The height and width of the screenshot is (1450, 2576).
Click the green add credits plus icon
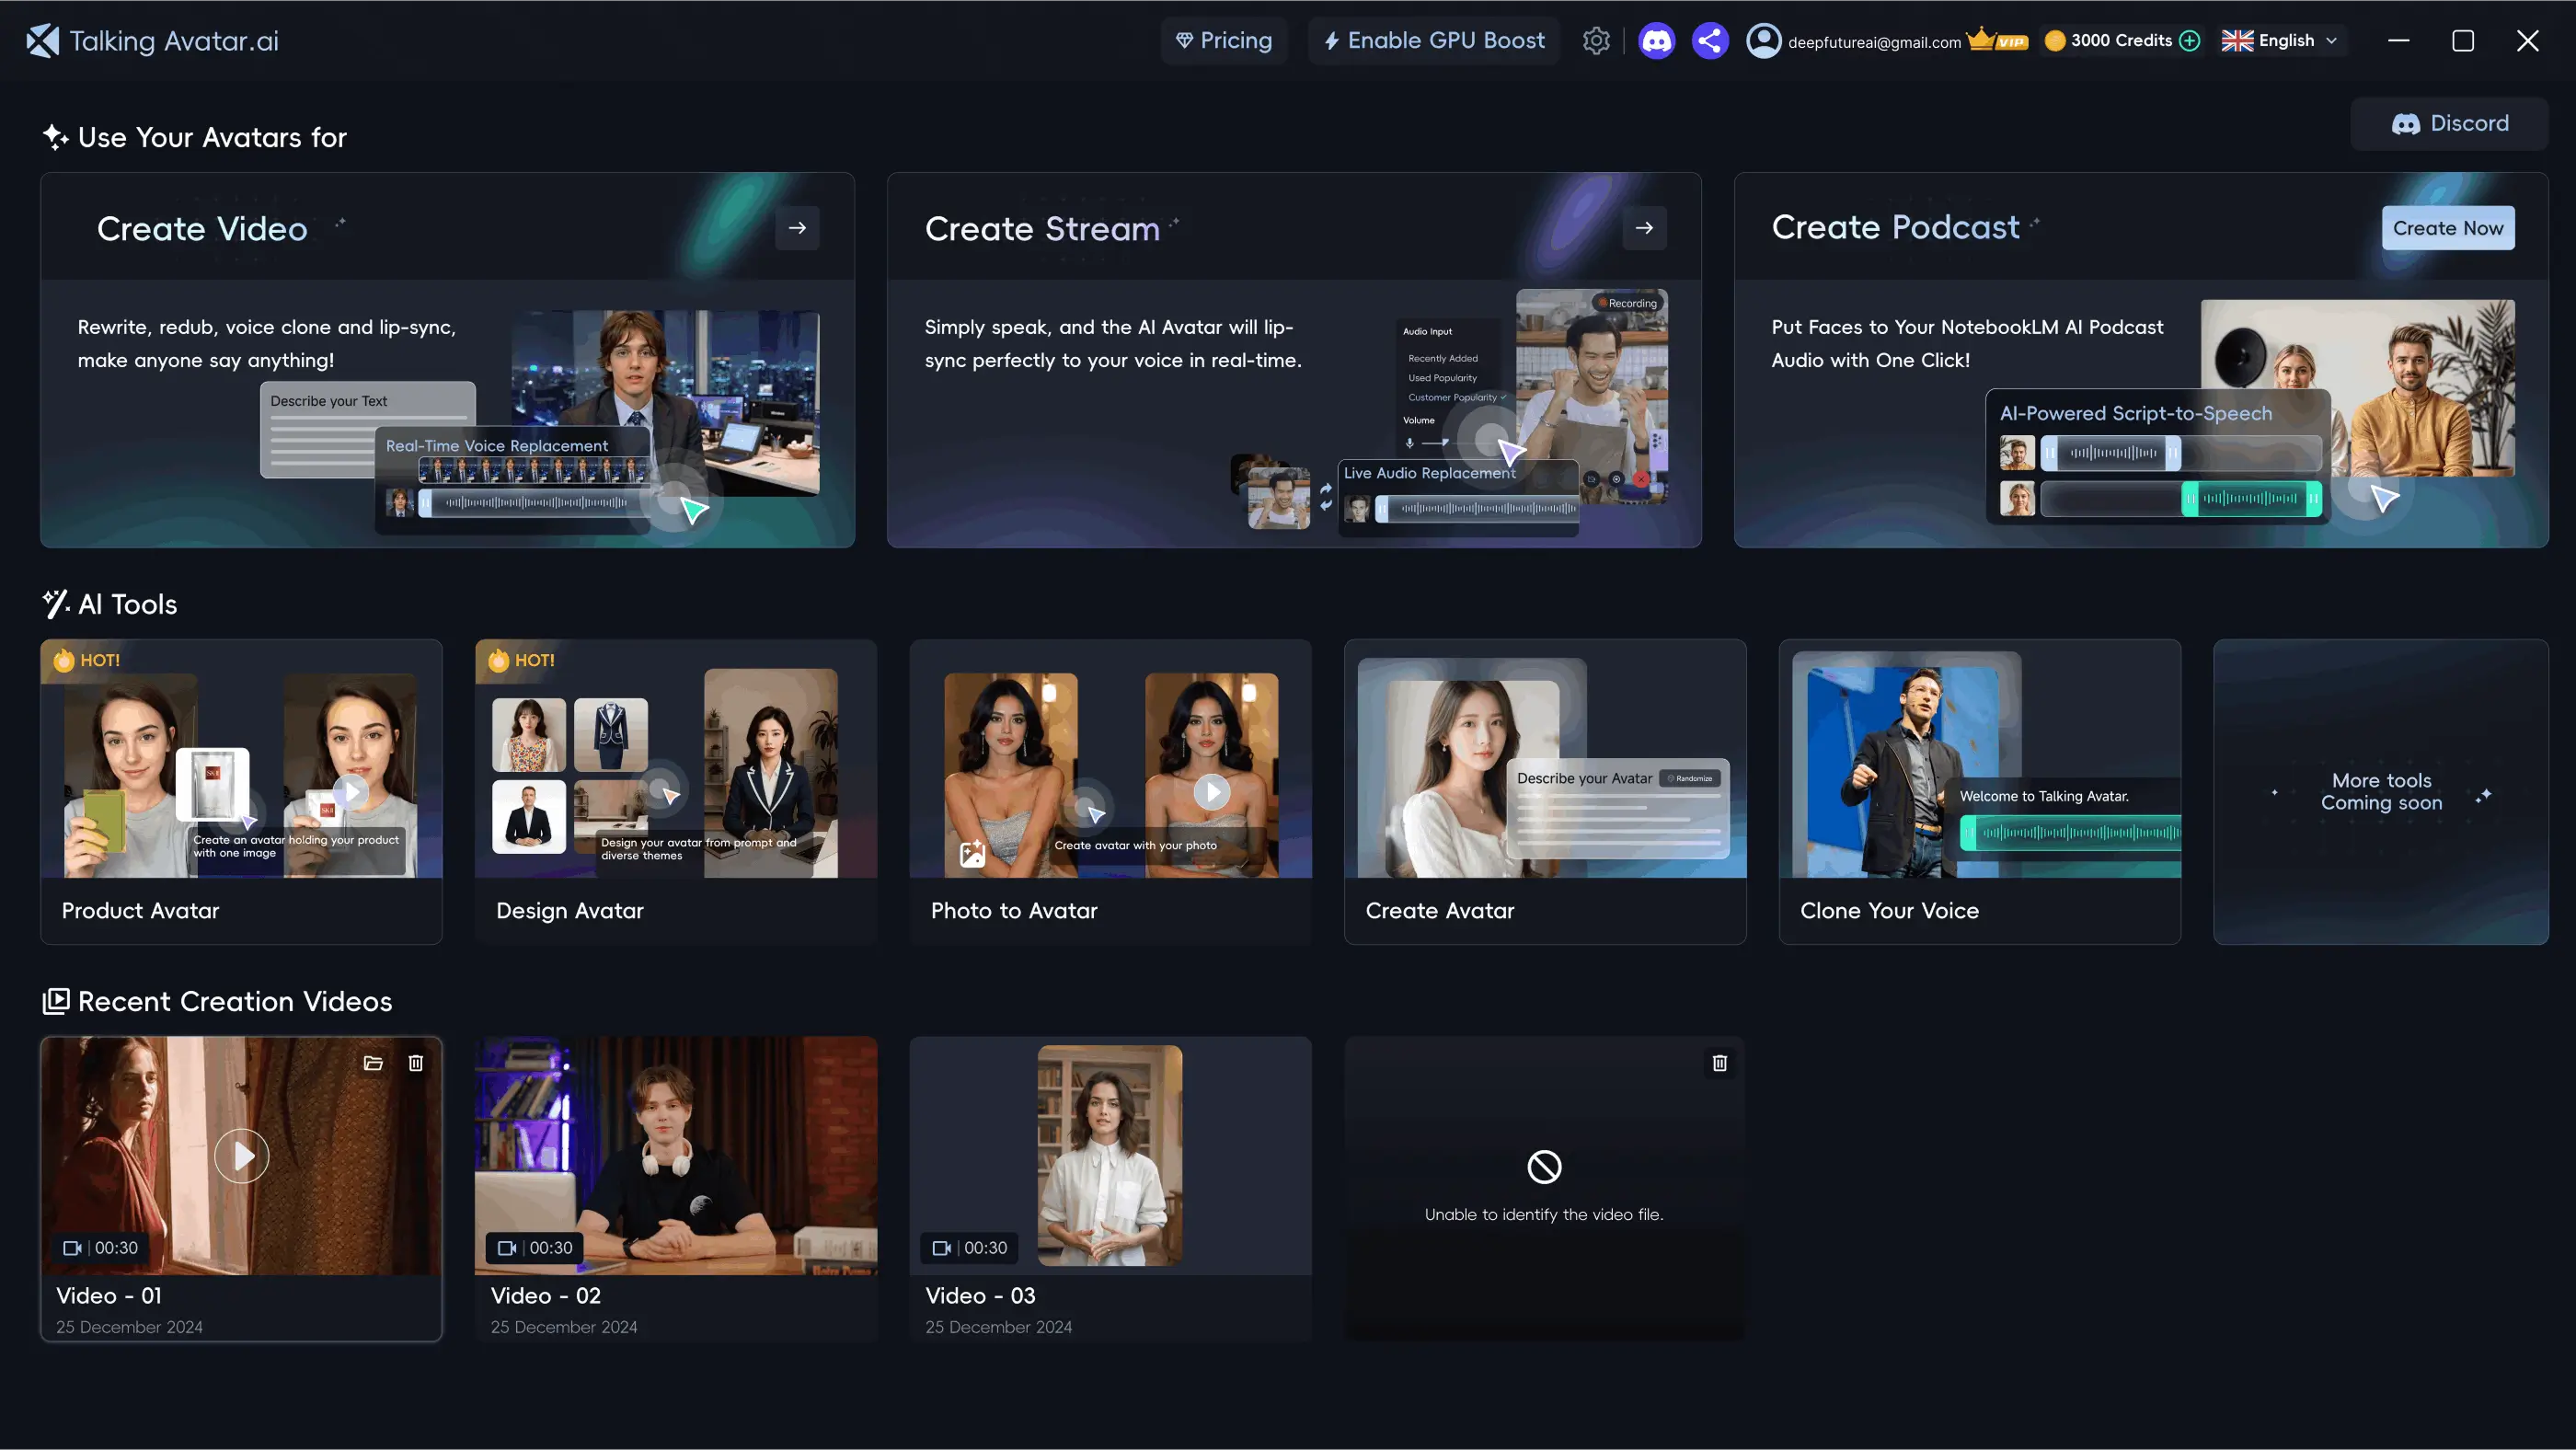[x=2190, y=41]
